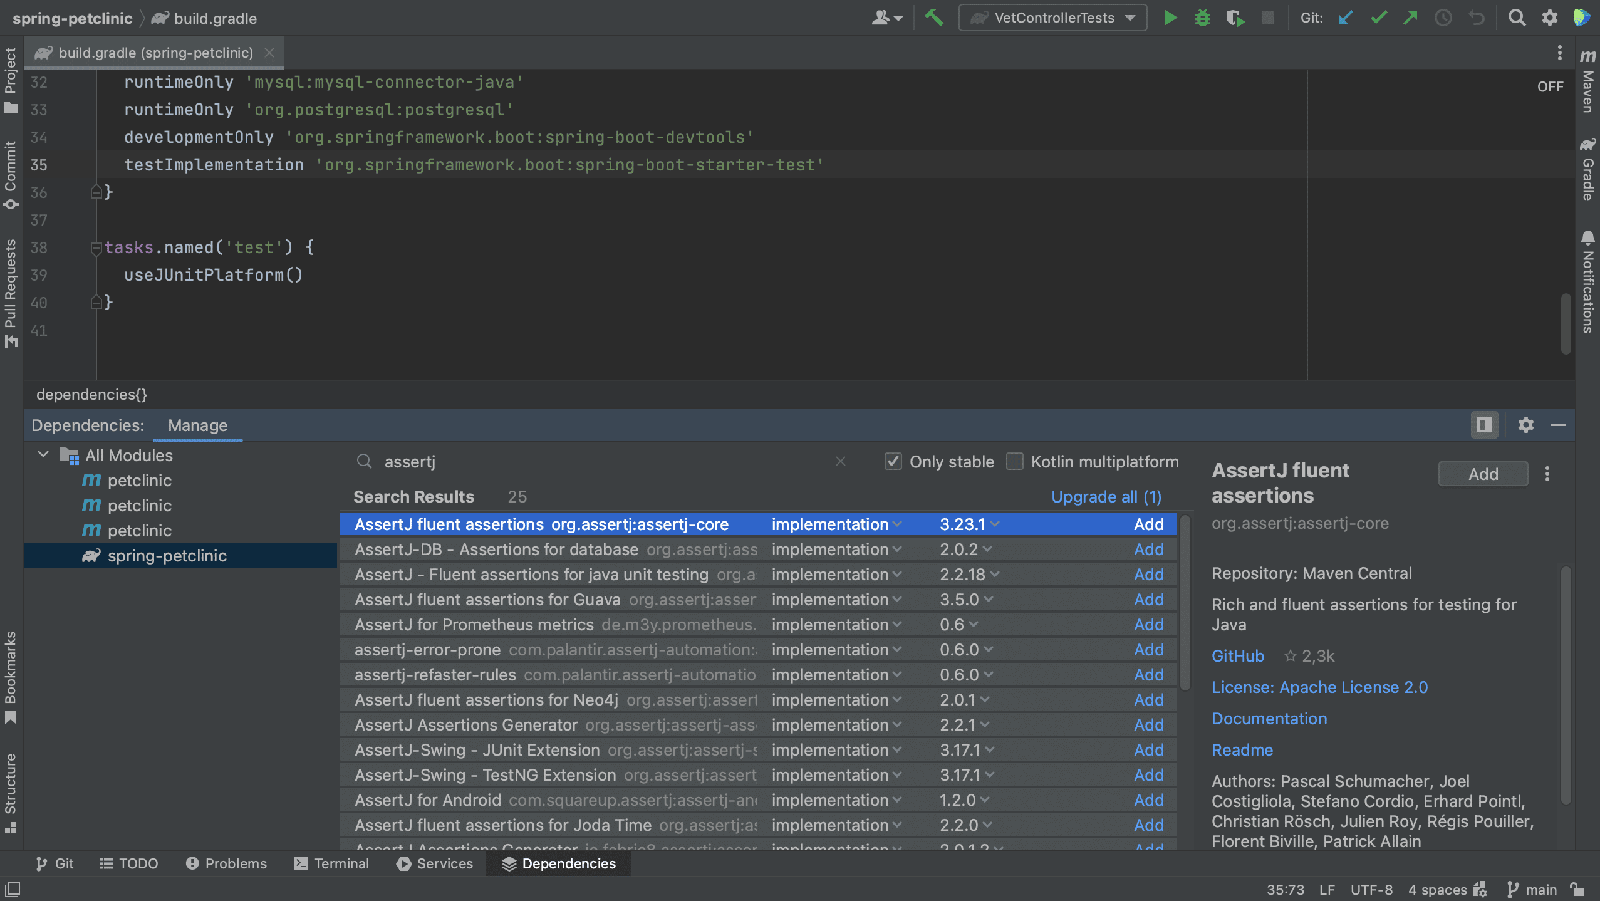Open the Bookmarks tool window

pos(11,678)
